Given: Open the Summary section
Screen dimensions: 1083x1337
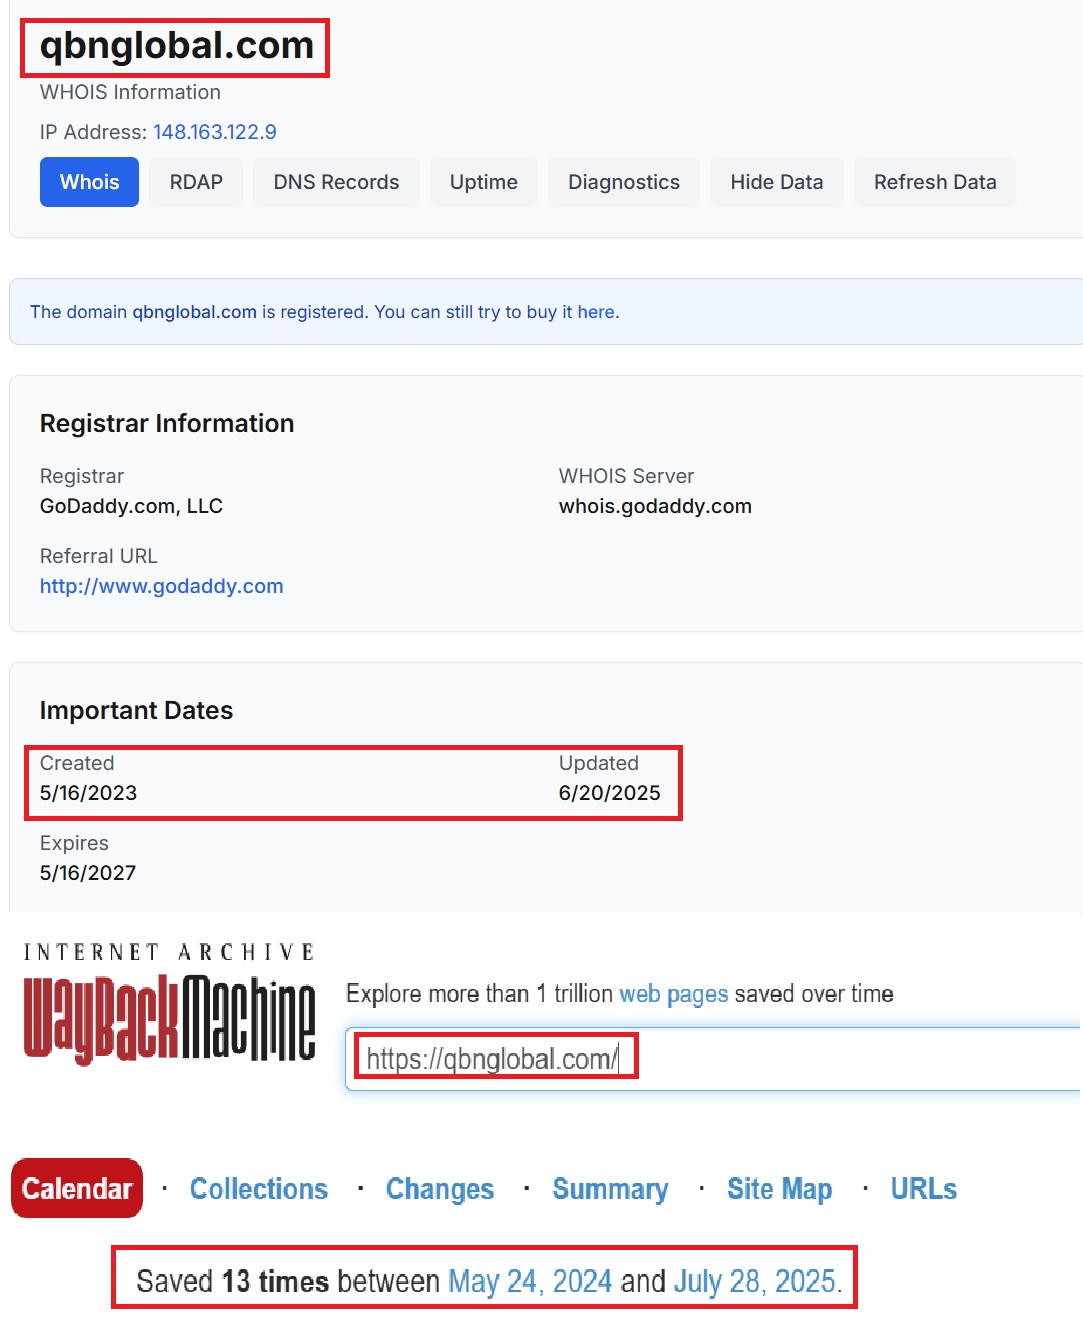Looking at the screenshot, I should pyautogui.click(x=610, y=1188).
